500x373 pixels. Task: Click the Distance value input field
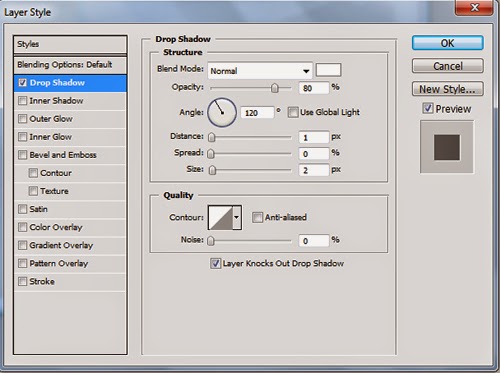[314, 137]
